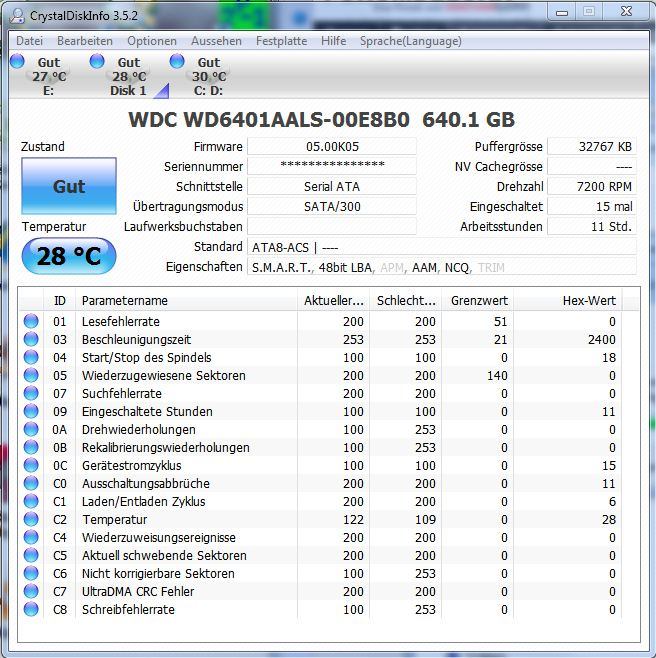Click the Aktueller value 122 of Temperatur

click(353, 520)
